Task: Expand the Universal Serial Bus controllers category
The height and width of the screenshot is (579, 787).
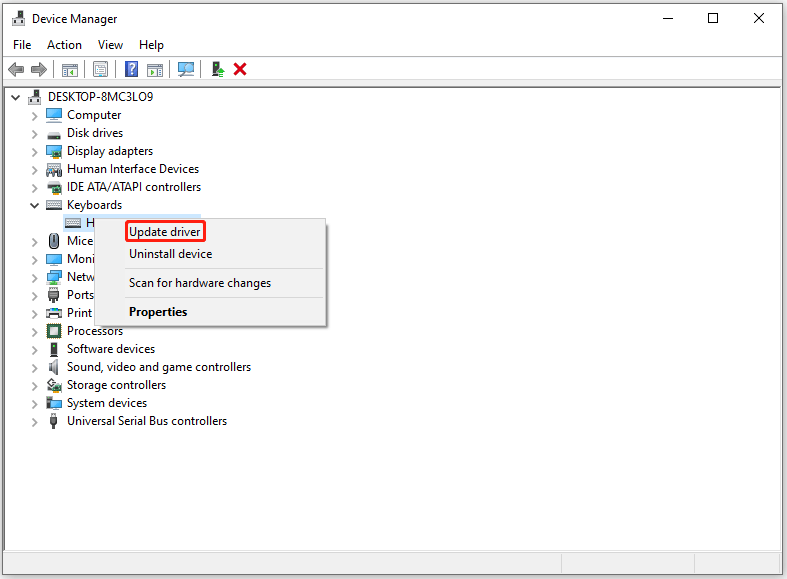Action: [x=34, y=422]
